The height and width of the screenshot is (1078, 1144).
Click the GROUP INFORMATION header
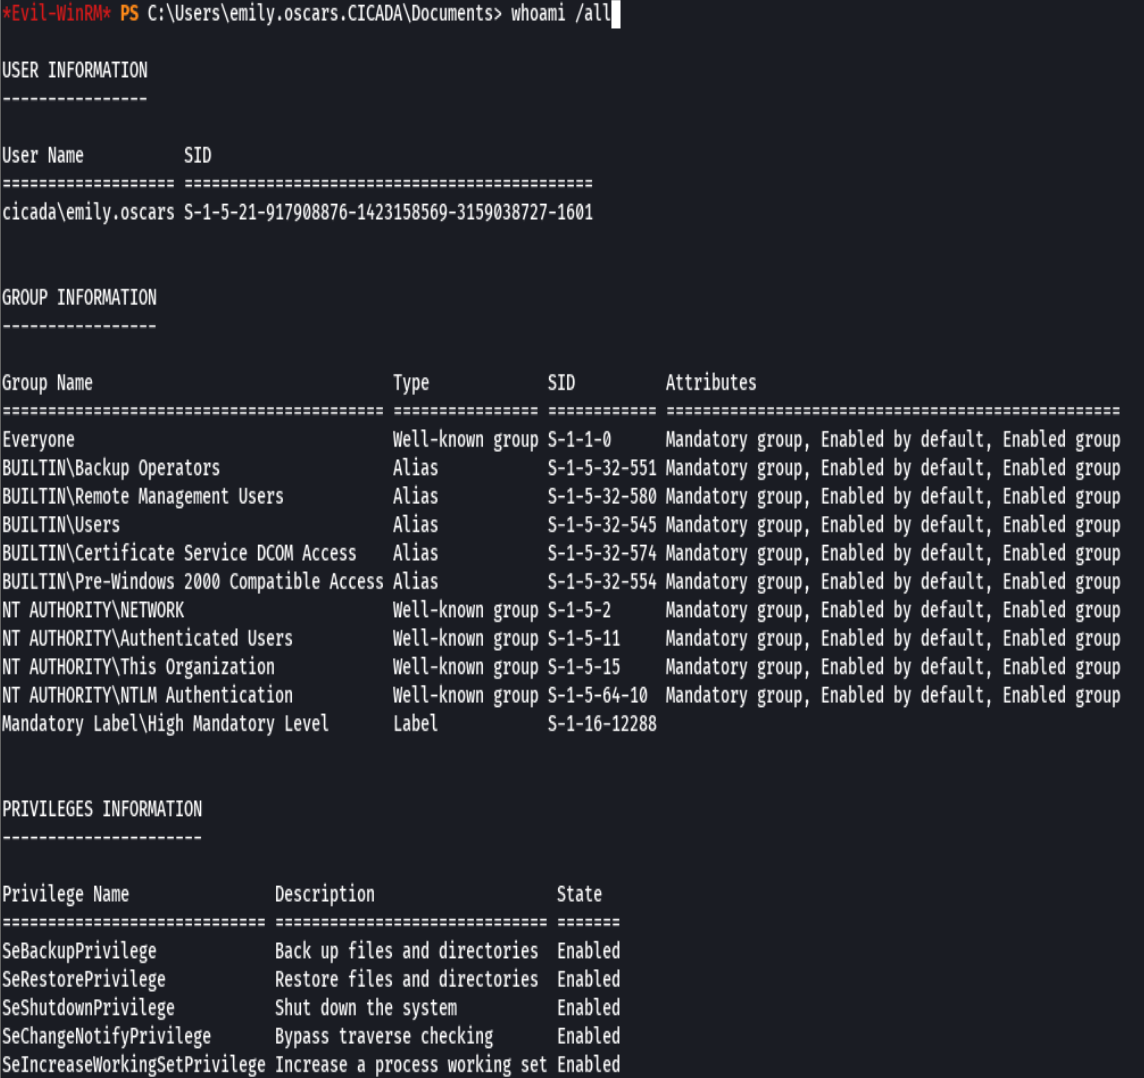coord(78,297)
